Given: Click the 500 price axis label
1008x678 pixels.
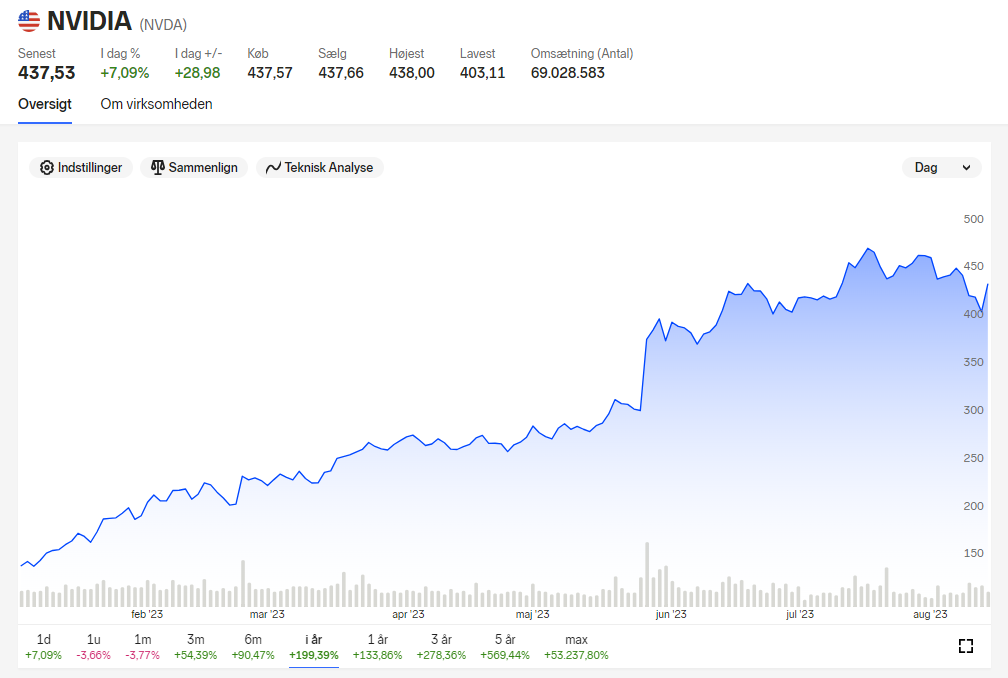Looking at the screenshot, I should tap(973, 219).
